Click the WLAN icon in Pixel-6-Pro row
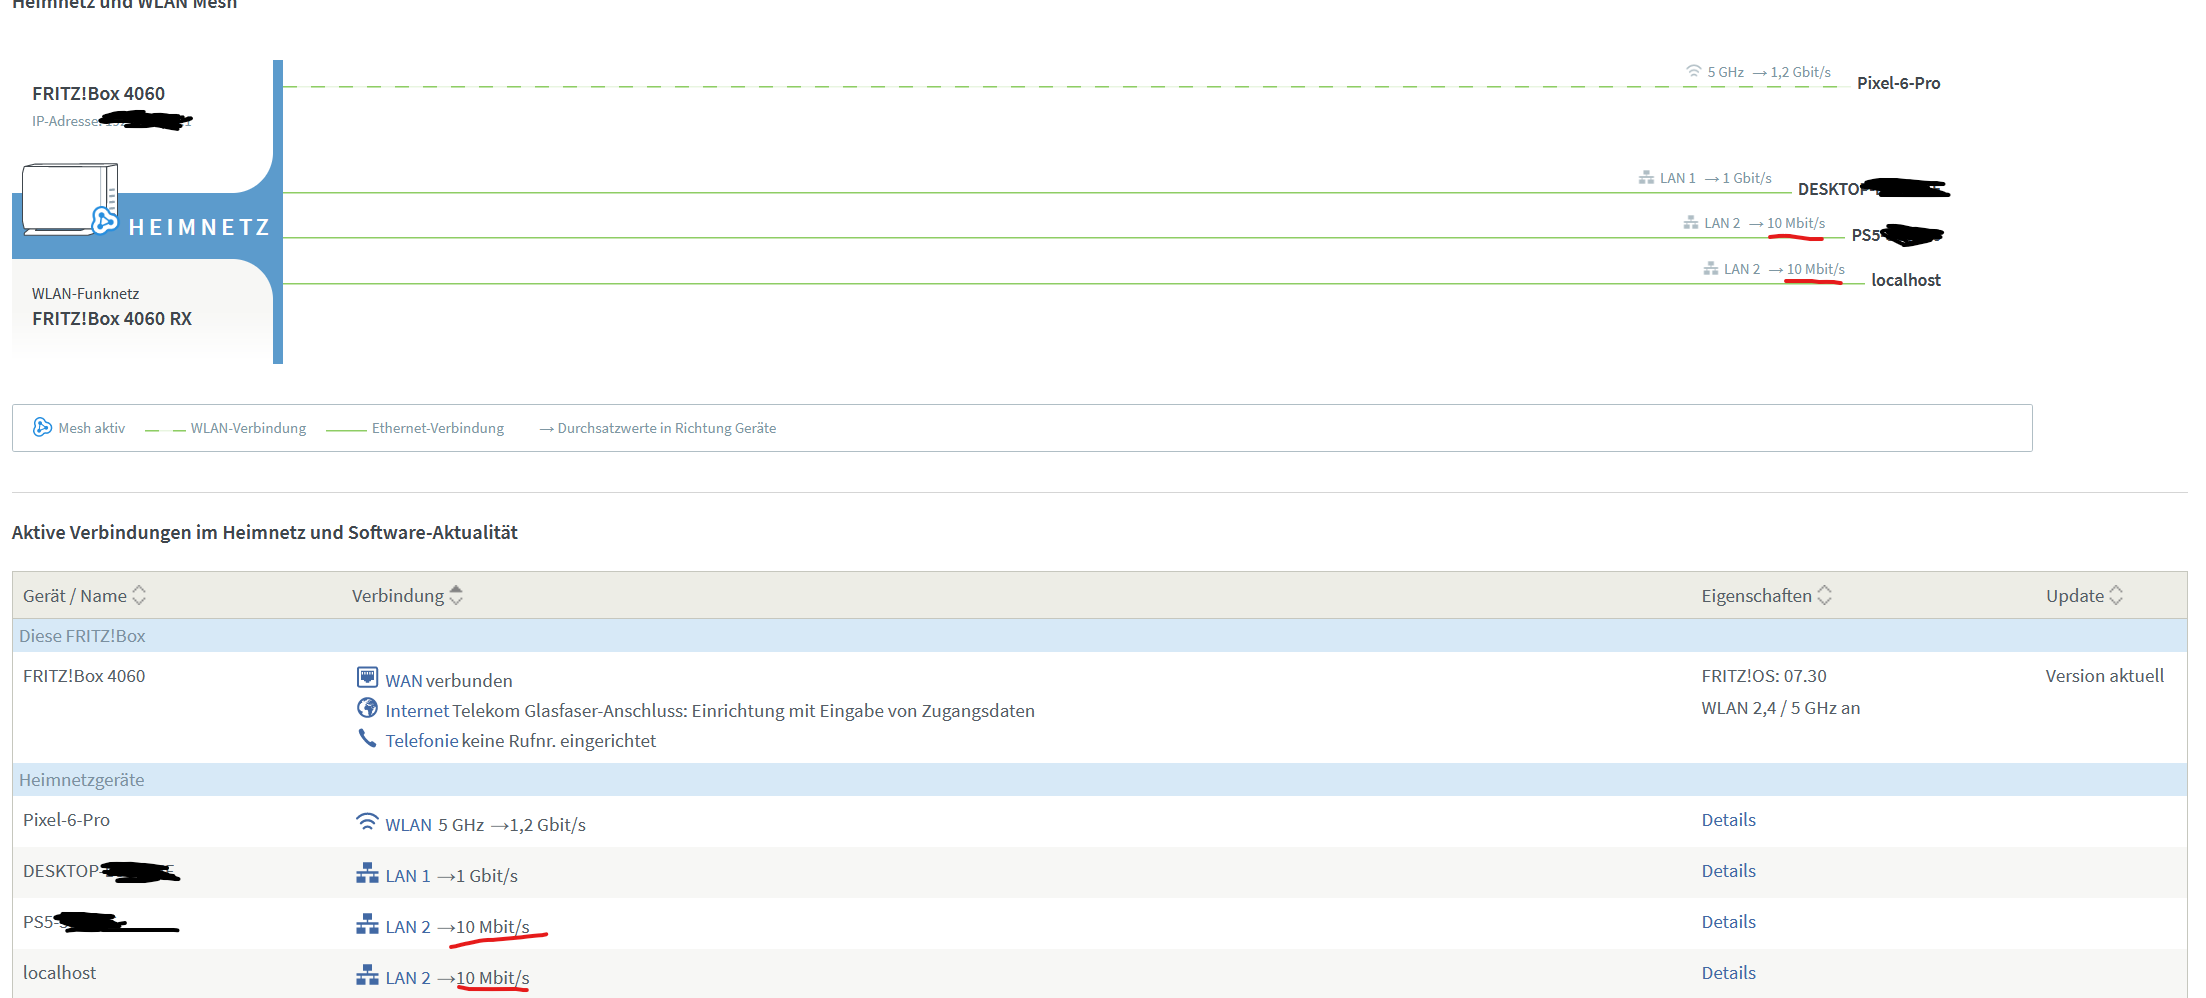Screen dimensions: 2206x998 (x=367, y=822)
